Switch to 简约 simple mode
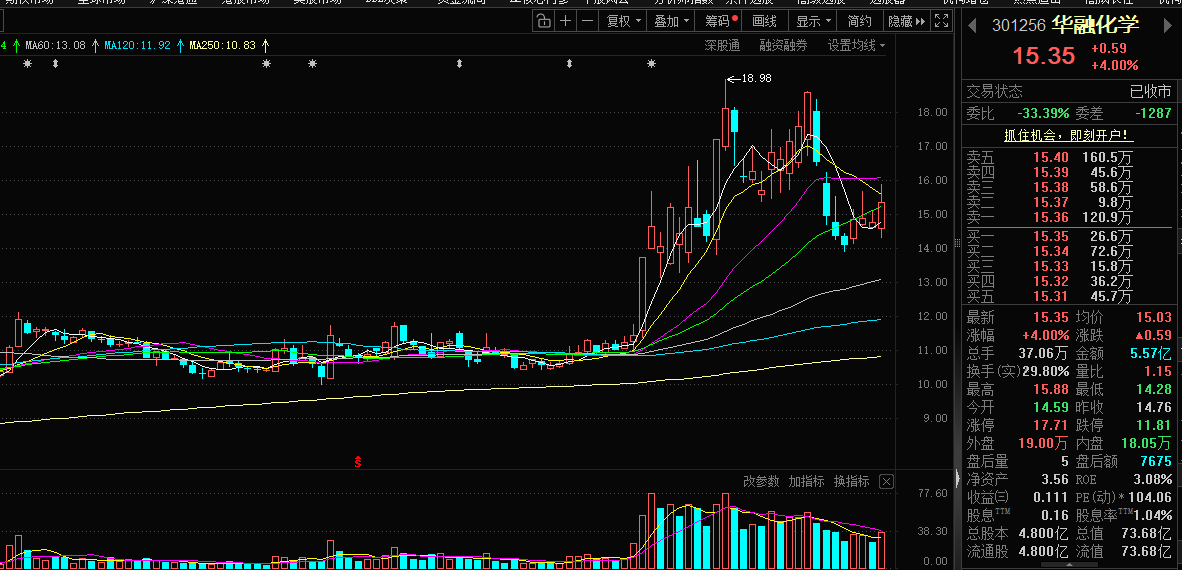The width and height of the screenshot is (1182, 570). tap(859, 21)
